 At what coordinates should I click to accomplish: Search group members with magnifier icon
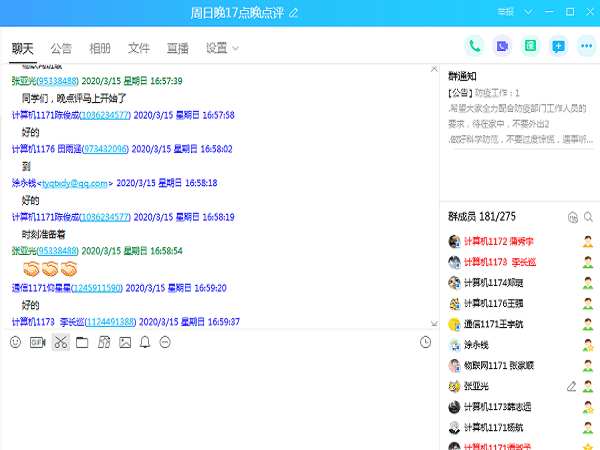coord(588,217)
